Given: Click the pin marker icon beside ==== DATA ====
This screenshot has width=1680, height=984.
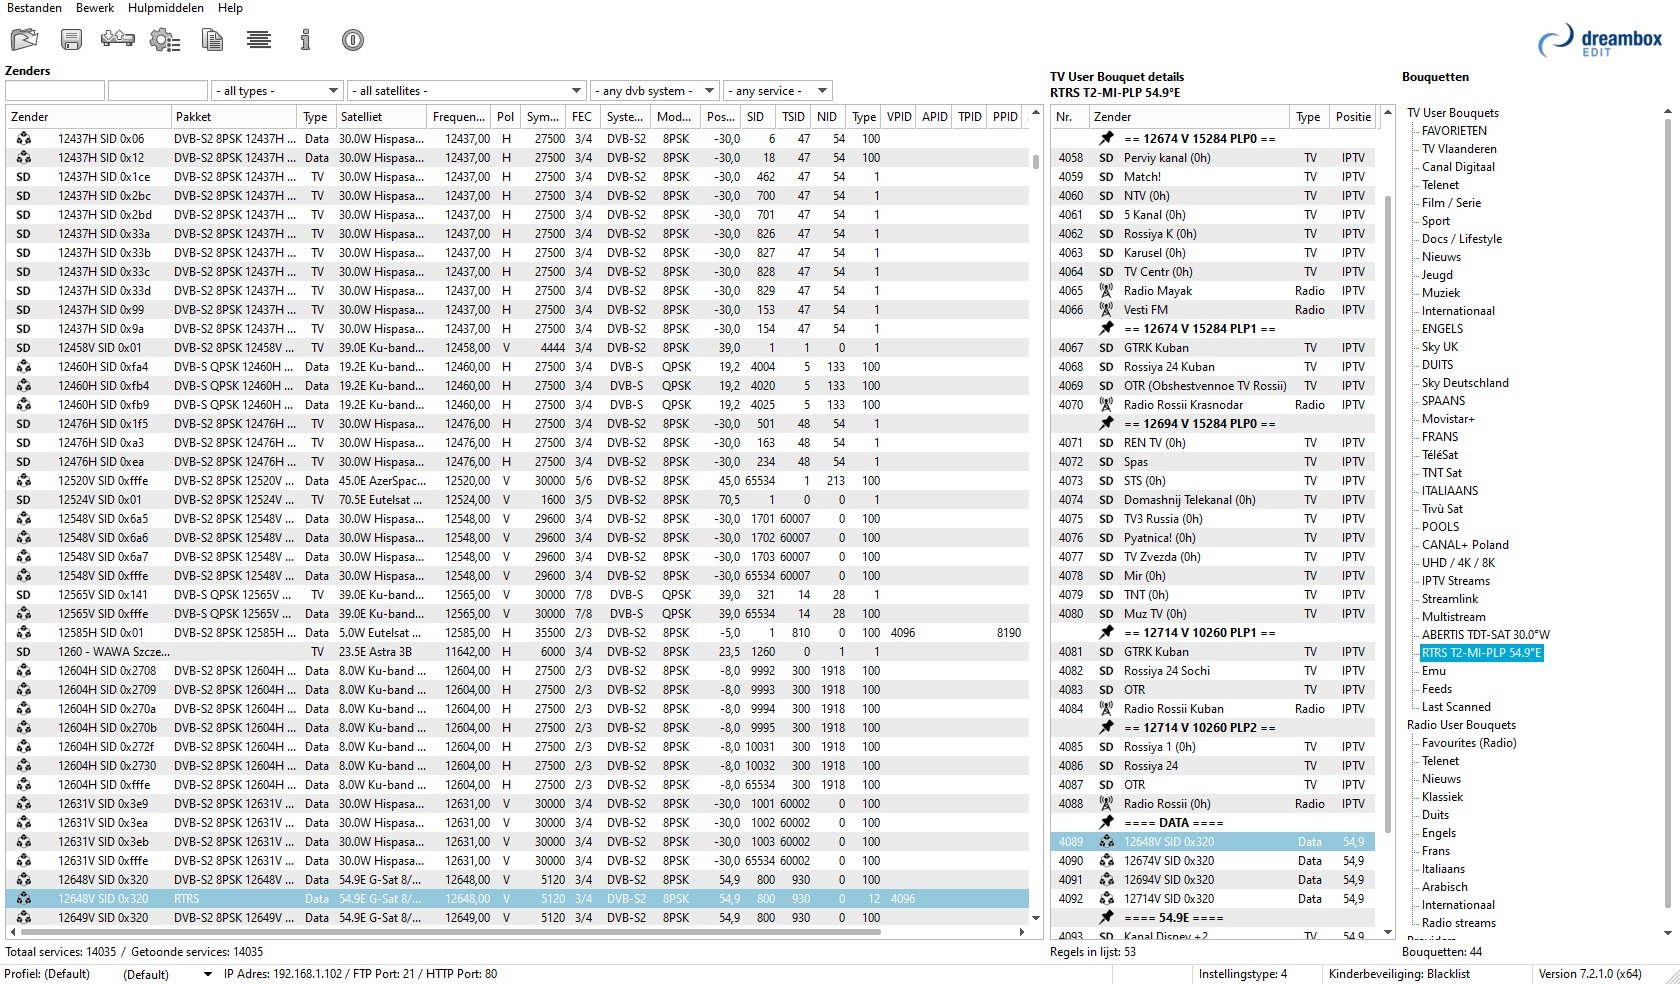Looking at the screenshot, I should [x=1106, y=823].
